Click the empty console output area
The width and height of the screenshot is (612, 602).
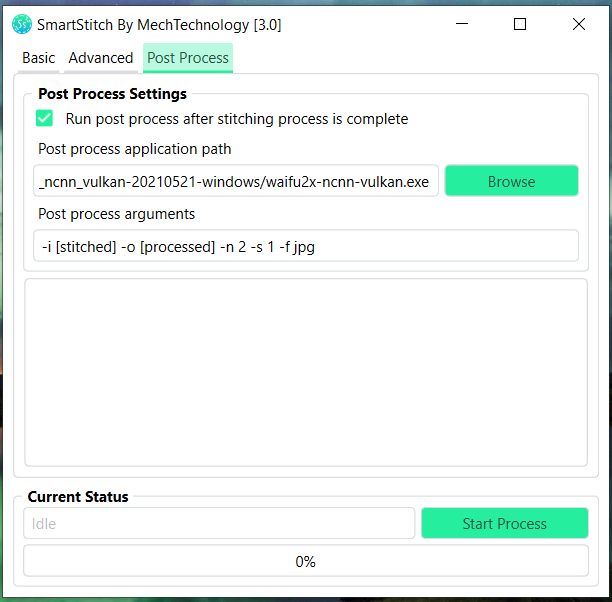(x=306, y=372)
